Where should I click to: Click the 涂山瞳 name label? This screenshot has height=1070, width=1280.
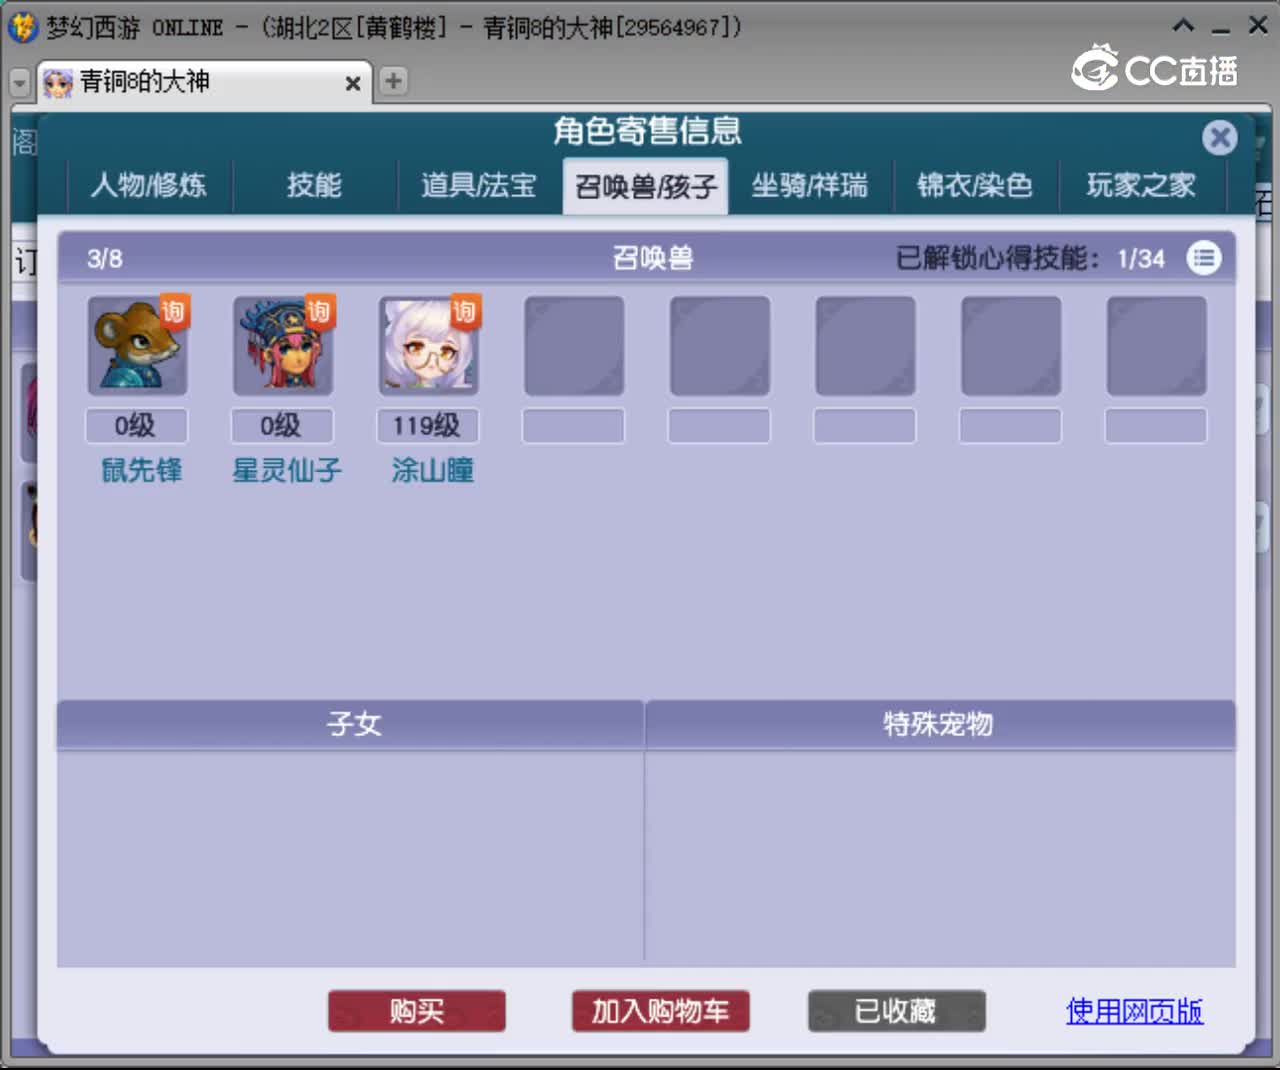point(433,470)
